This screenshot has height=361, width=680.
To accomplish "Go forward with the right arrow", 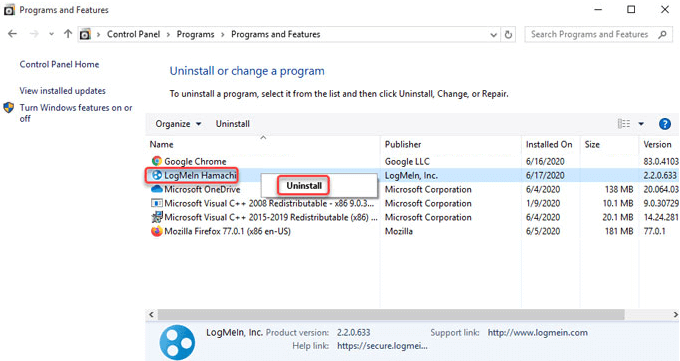I will point(34,34).
